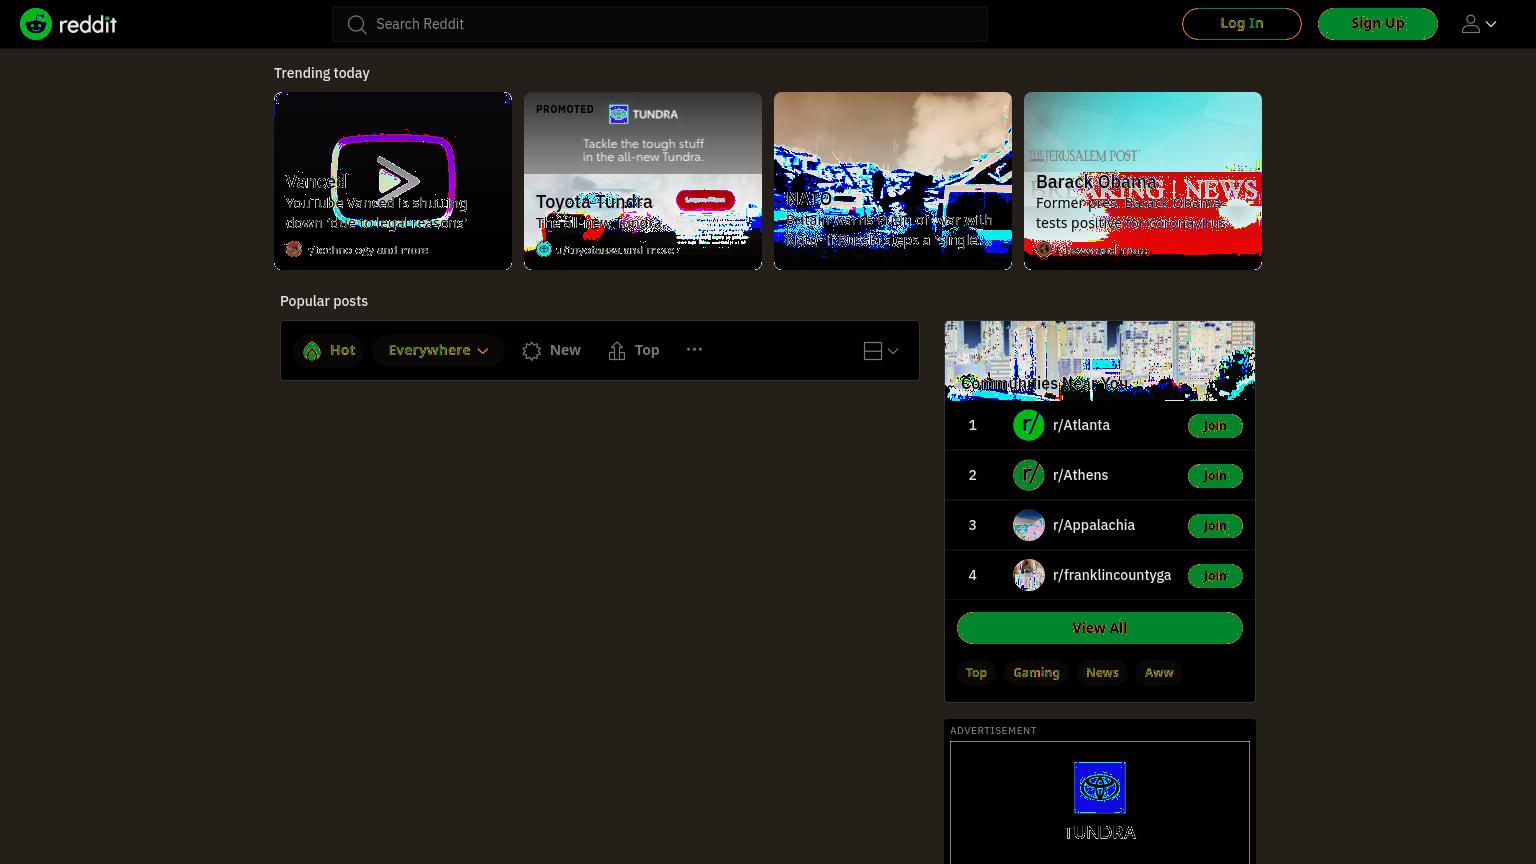Open the Top category tag
Viewport: 1536px width, 864px height.
pyautogui.click(x=976, y=673)
